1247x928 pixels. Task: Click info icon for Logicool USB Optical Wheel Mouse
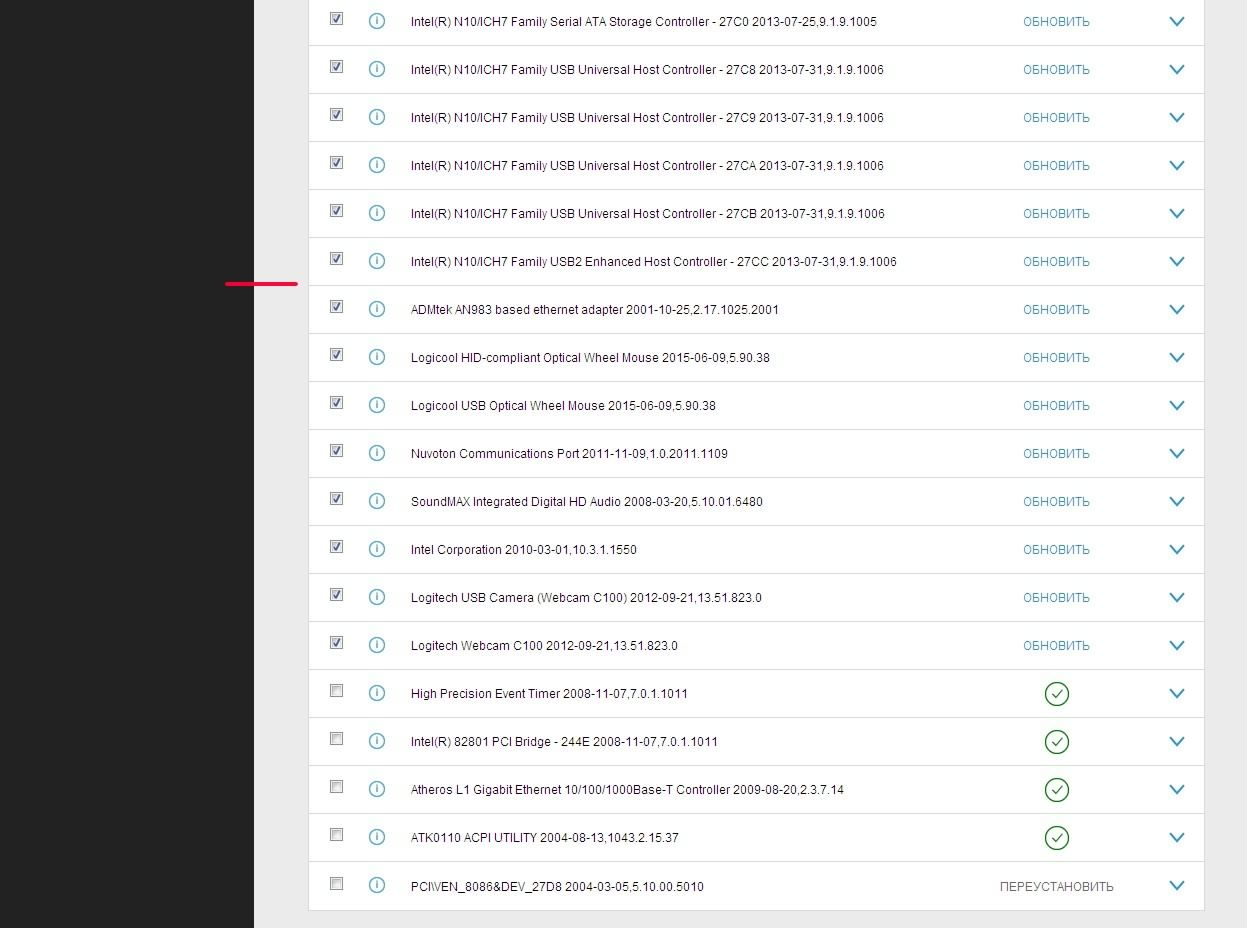tap(377, 405)
